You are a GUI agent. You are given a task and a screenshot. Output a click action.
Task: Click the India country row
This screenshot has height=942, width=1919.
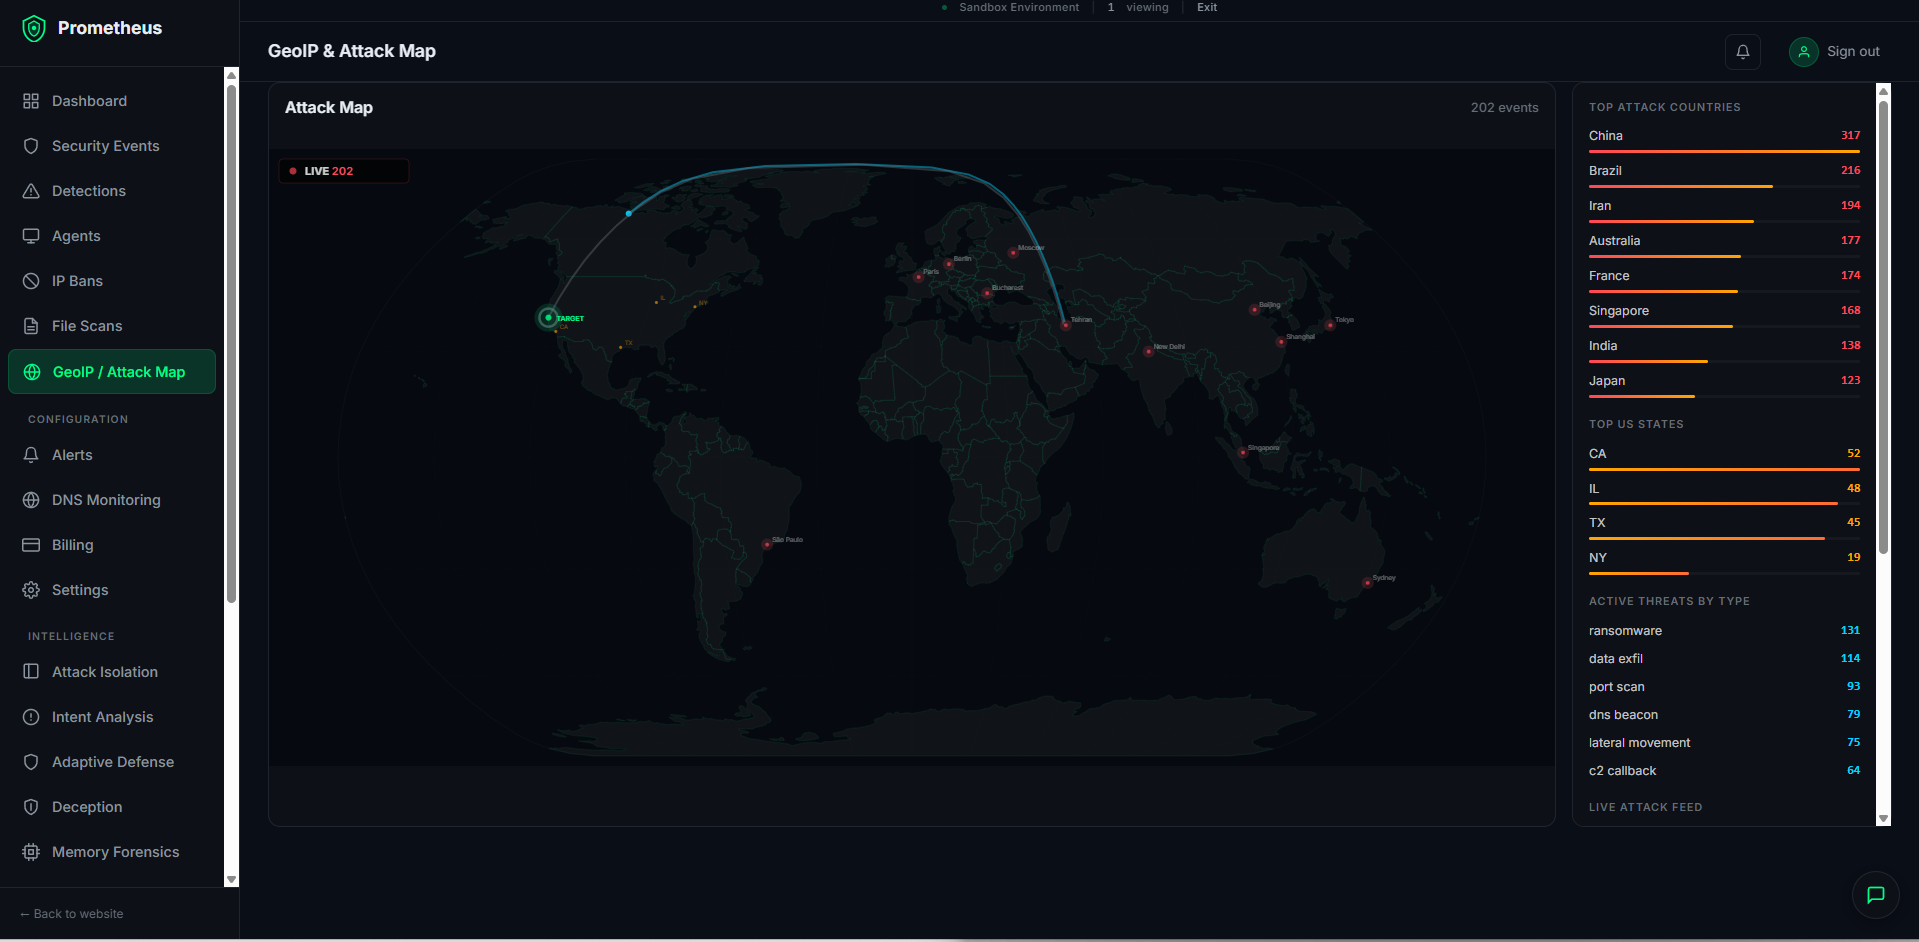(x=1724, y=350)
